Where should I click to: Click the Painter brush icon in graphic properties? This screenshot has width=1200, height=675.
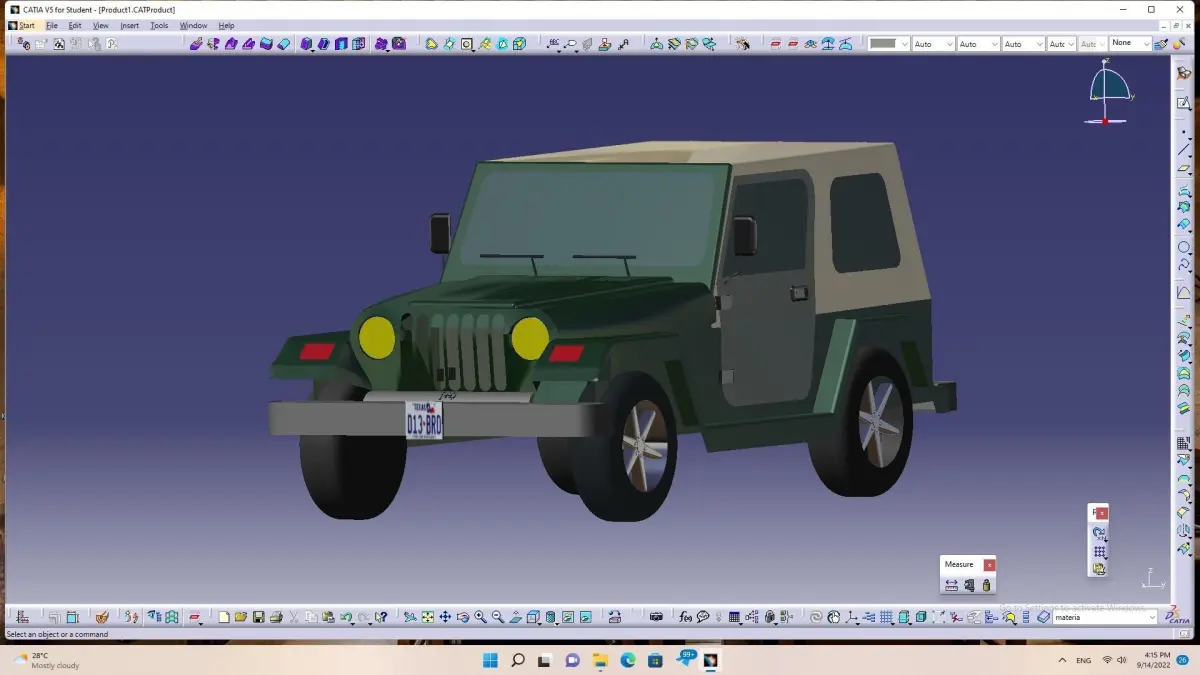point(1160,44)
